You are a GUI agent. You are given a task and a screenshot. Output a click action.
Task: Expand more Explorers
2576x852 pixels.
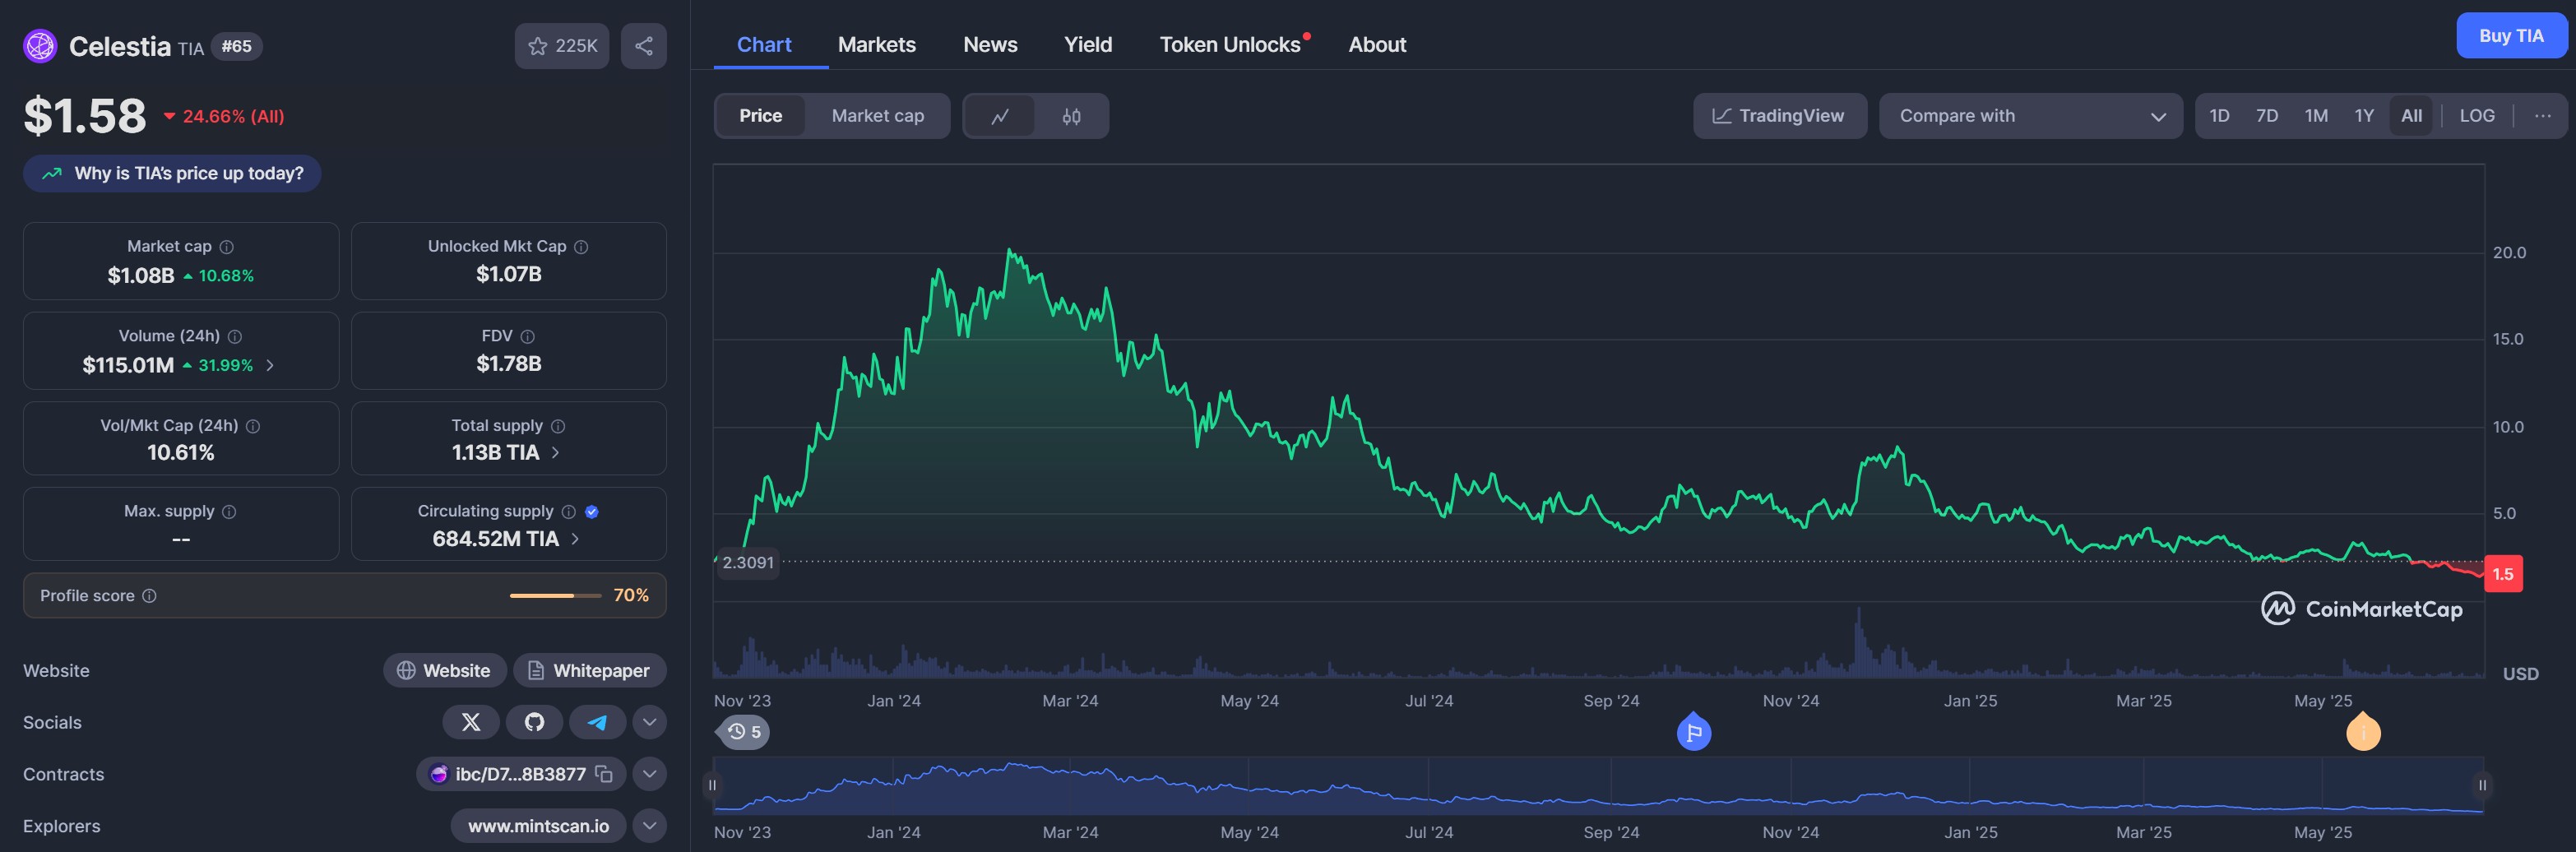click(649, 826)
